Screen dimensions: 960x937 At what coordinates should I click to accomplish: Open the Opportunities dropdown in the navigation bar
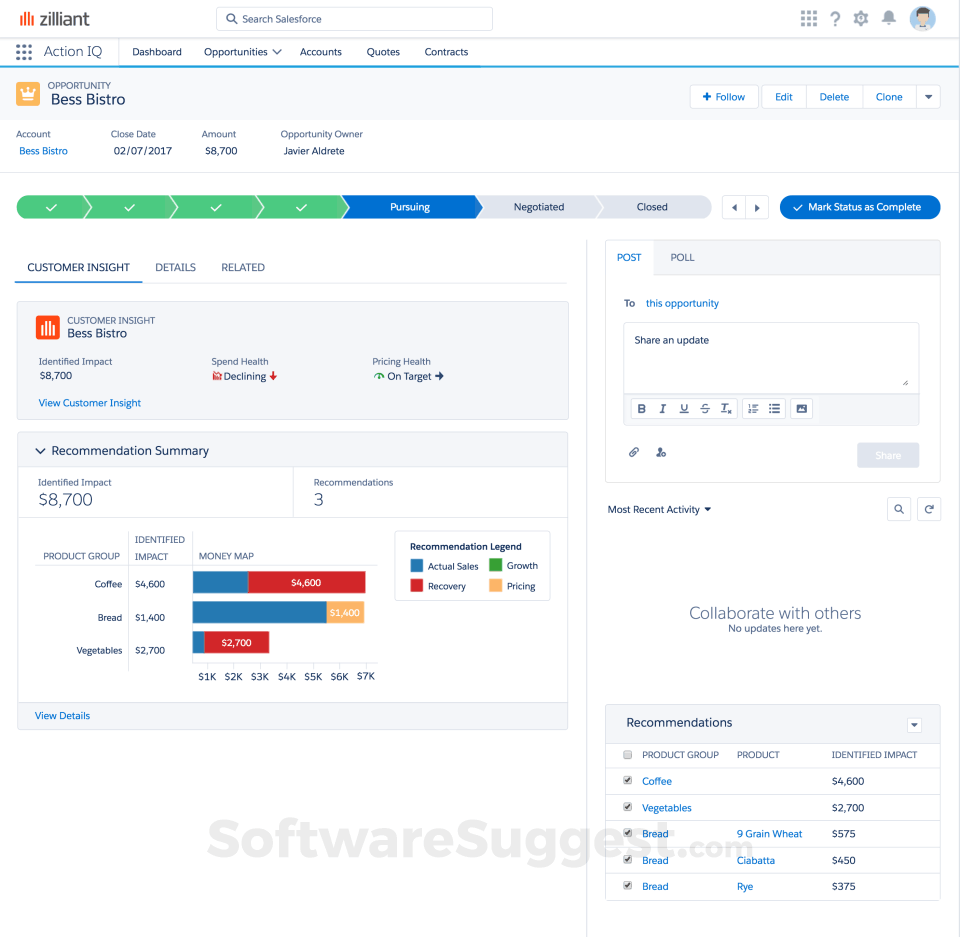click(241, 52)
